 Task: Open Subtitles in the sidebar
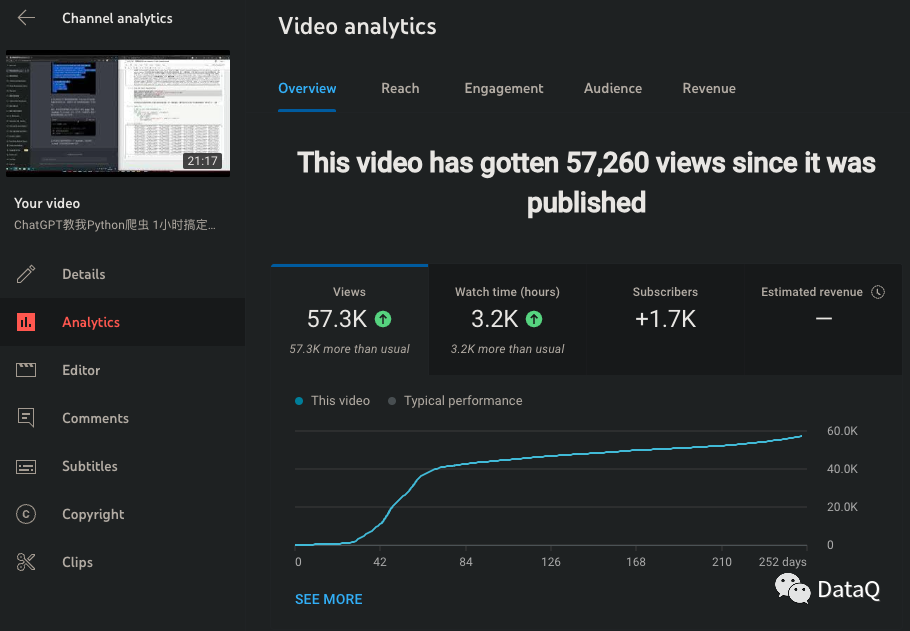click(x=90, y=466)
